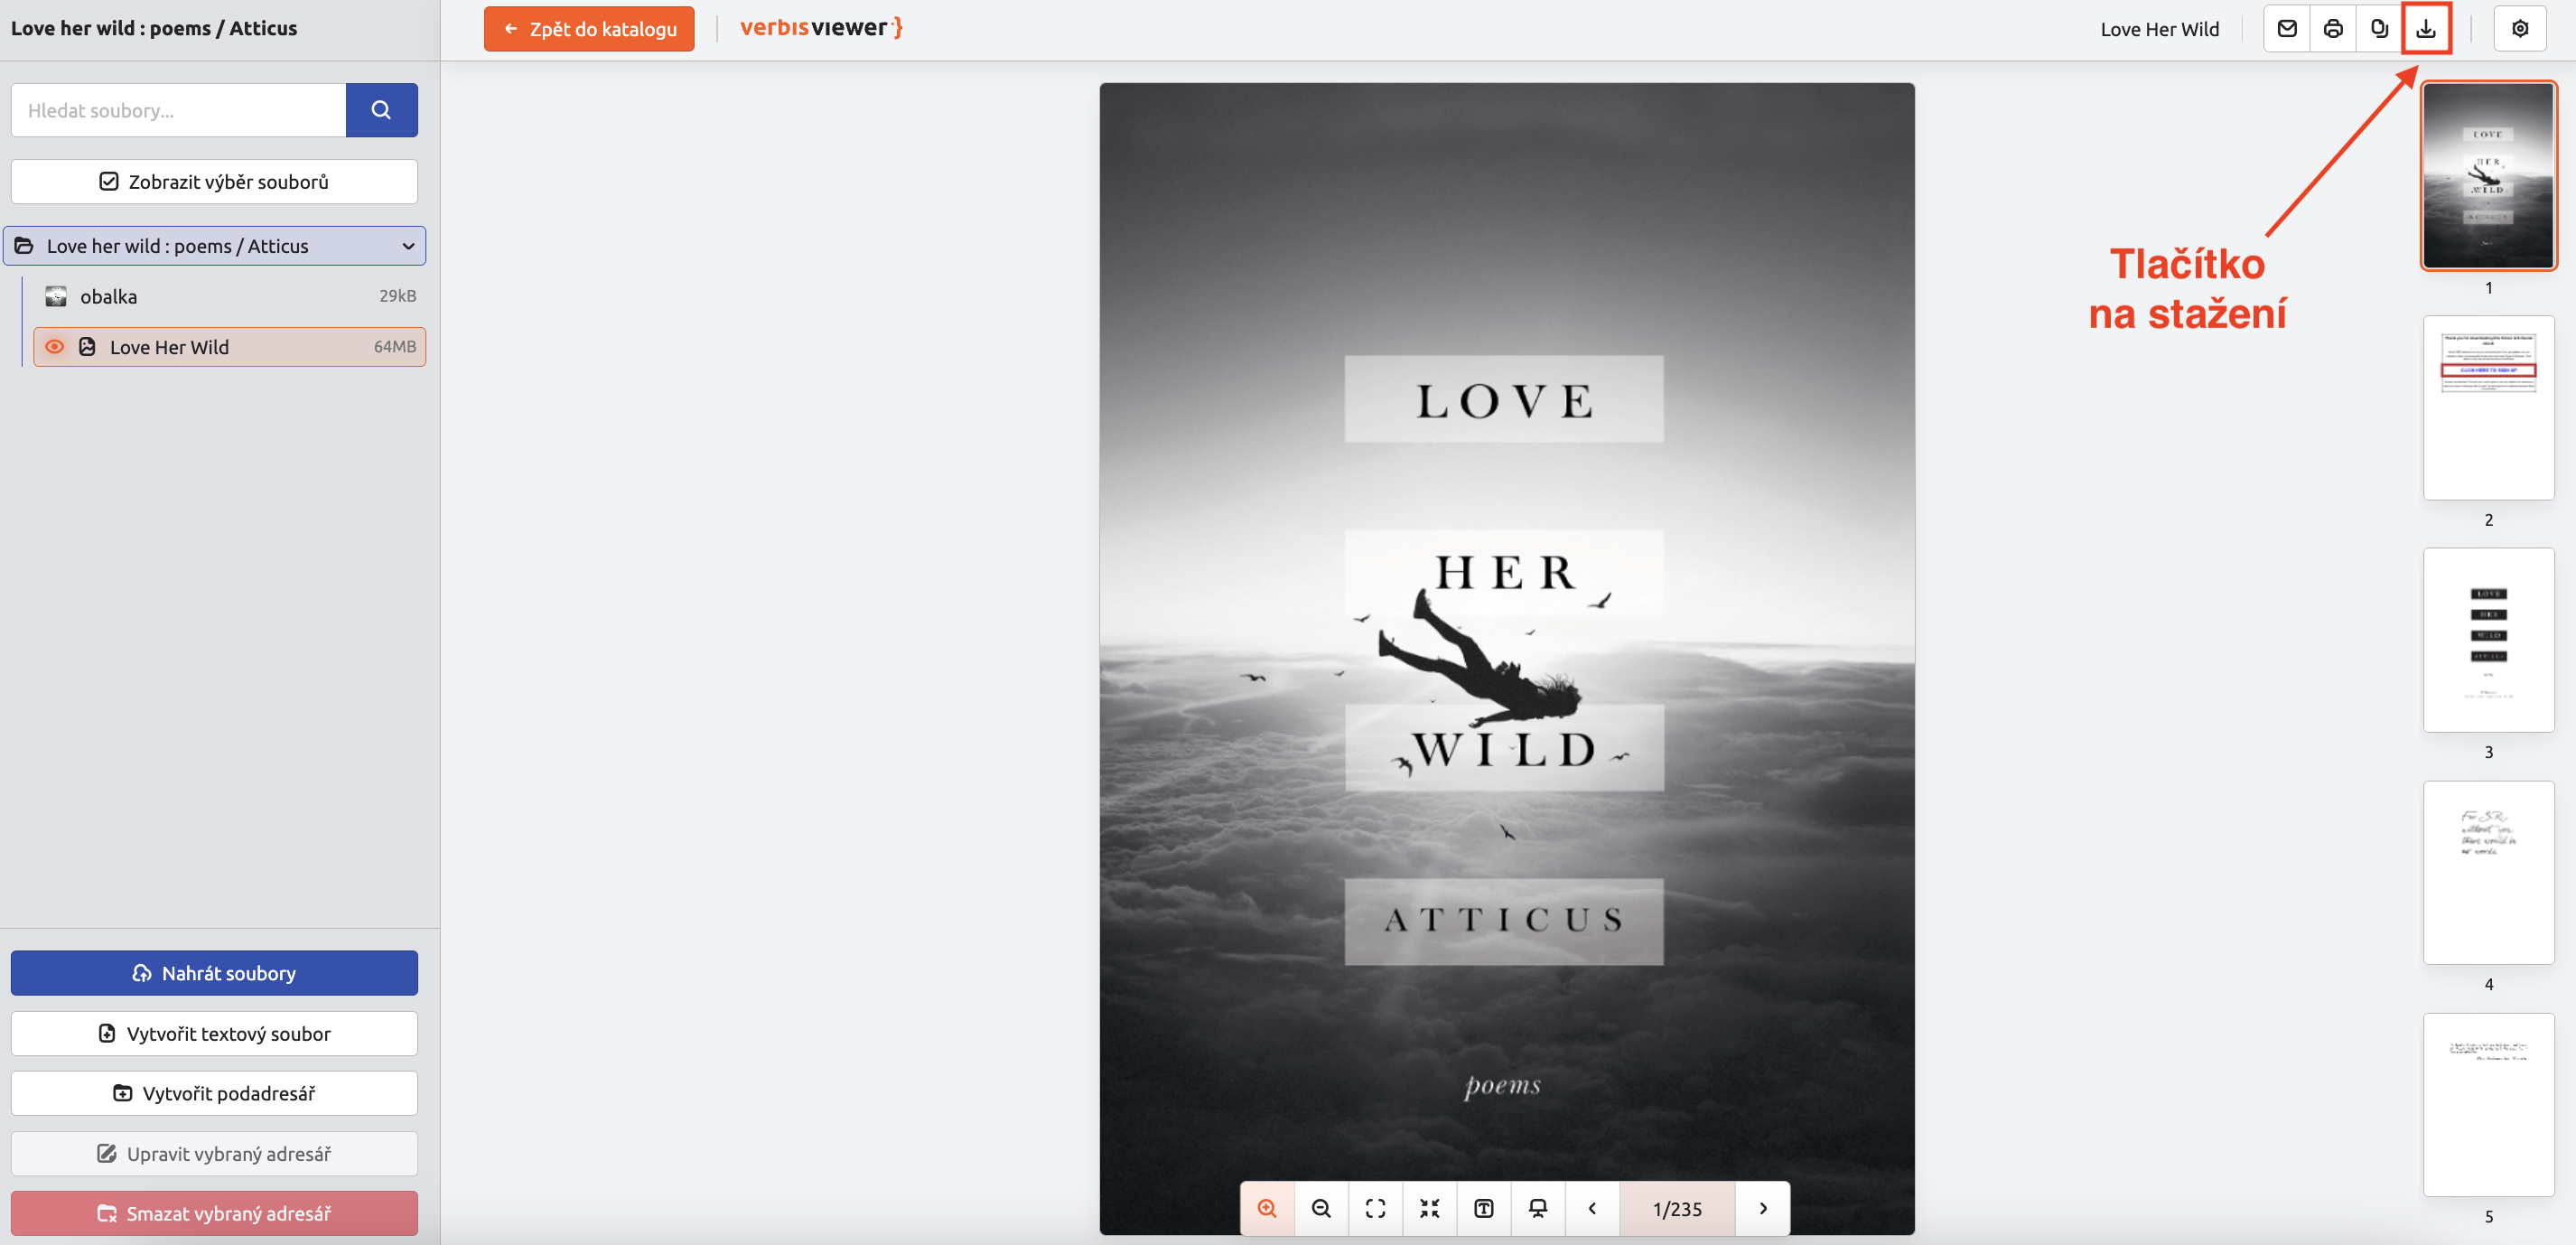Click the sidebar heading Love her wild : poems / Atticus
Screen dimensions: 2576x1245
(x=154, y=28)
